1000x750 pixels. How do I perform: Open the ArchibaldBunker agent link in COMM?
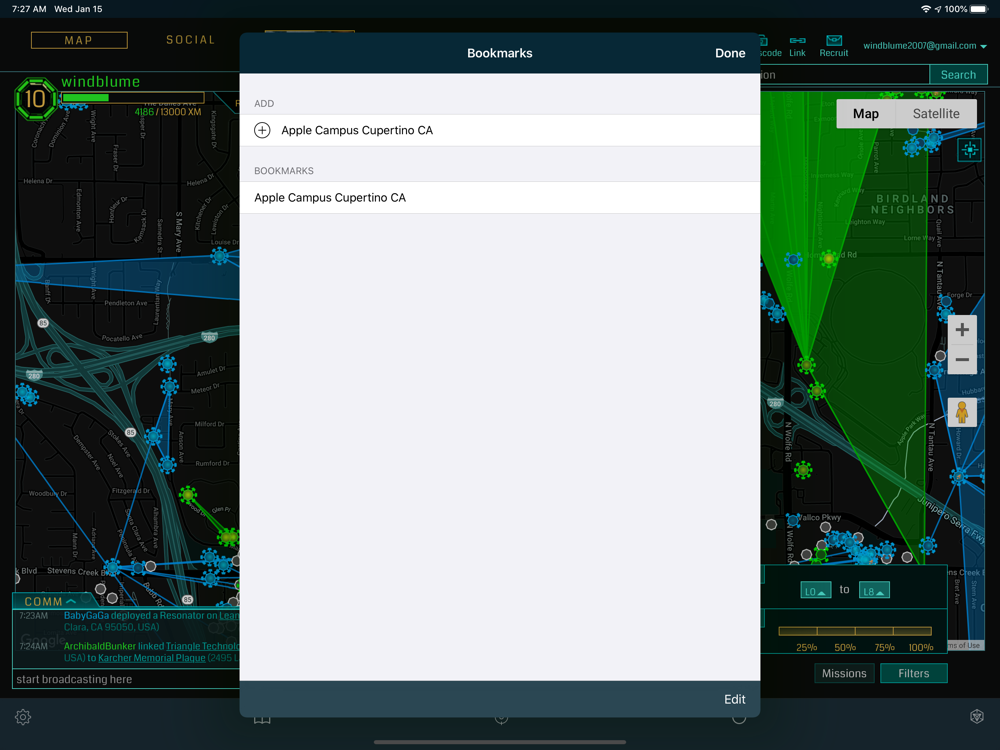click(x=99, y=646)
